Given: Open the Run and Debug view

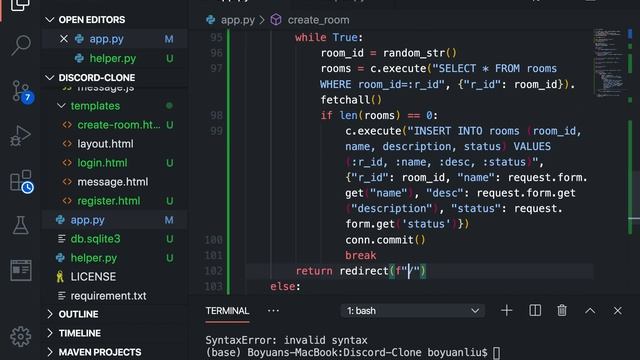Looking at the screenshot, I should tap(20, 136).
